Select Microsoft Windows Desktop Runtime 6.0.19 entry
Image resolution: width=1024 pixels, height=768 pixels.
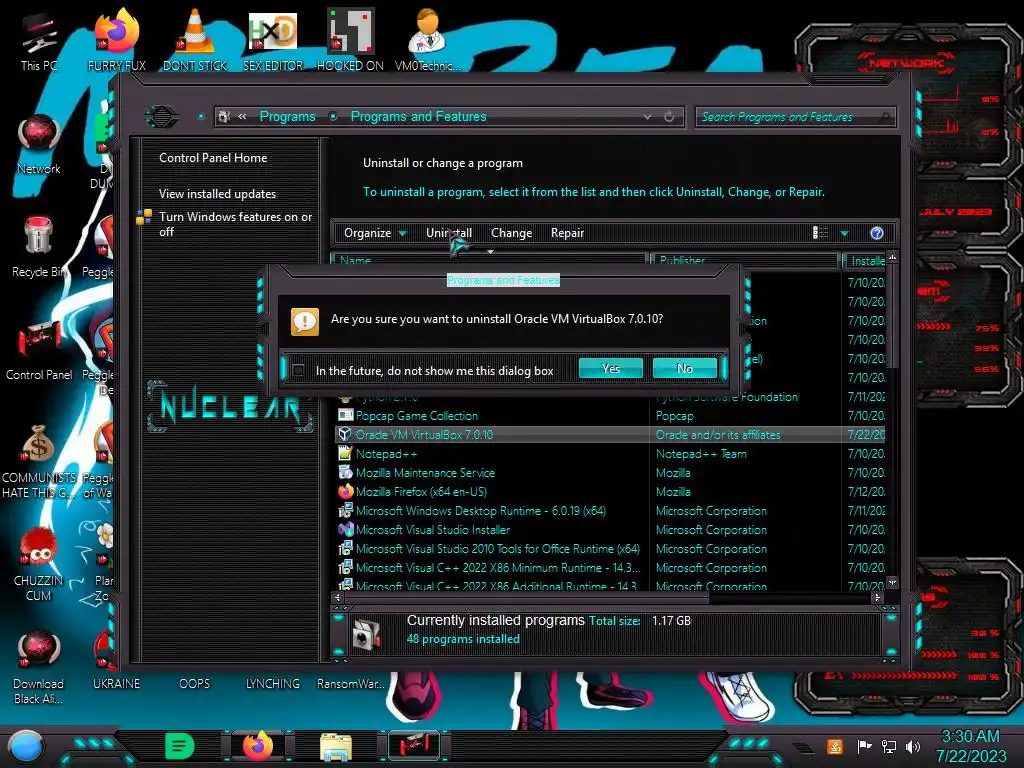tap(610, 511)
